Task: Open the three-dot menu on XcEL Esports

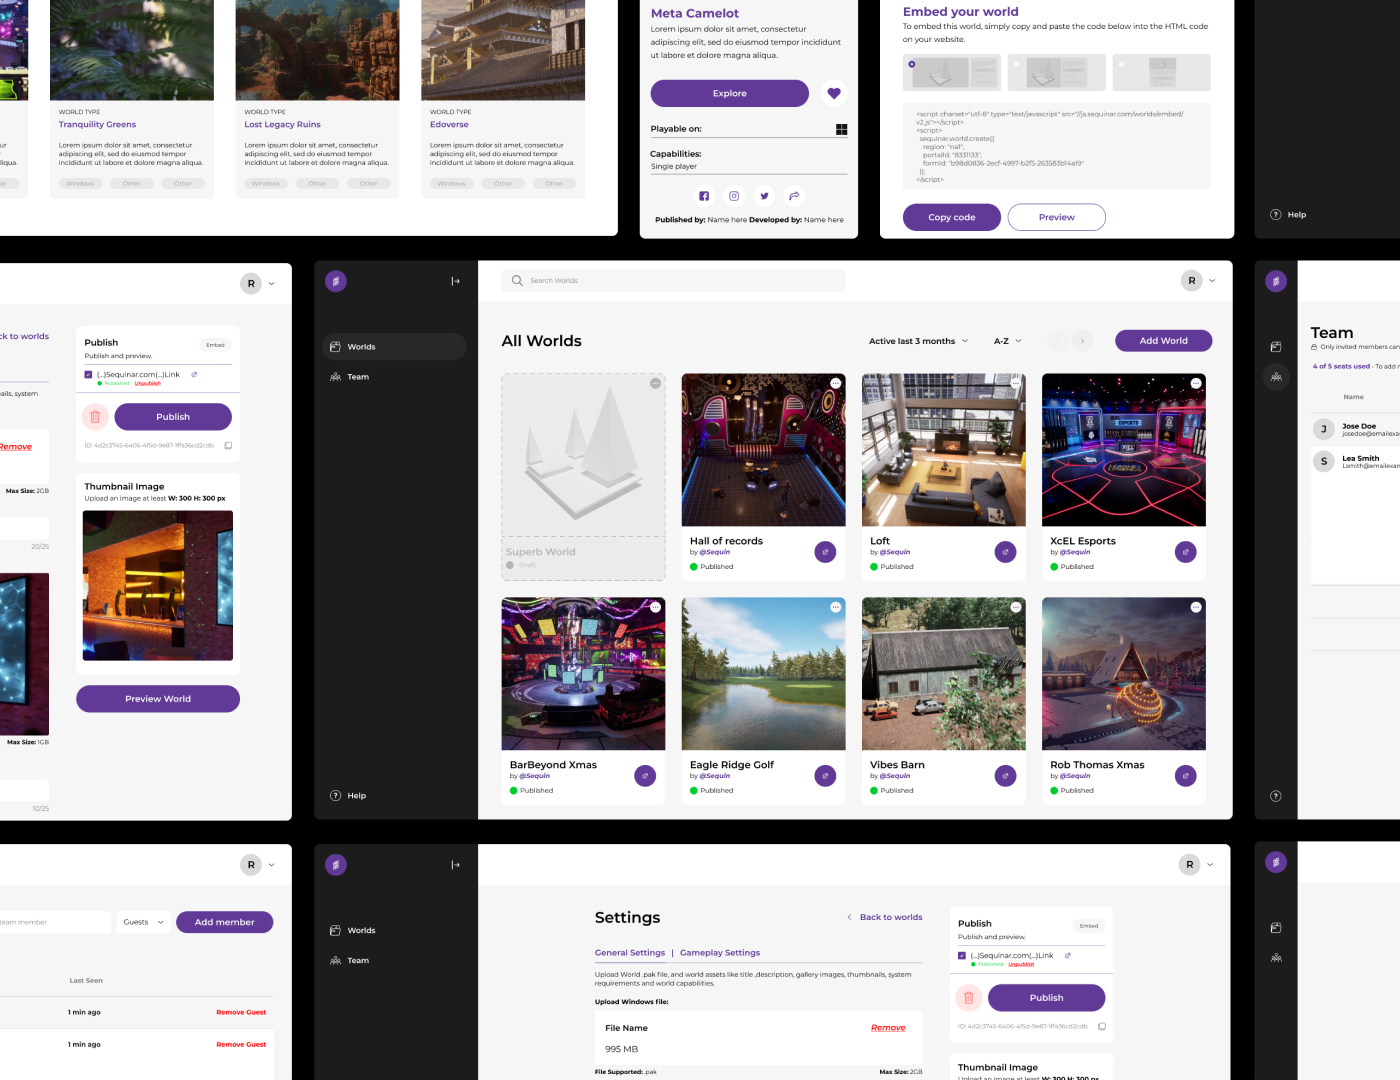Action: tap(1195, 382)
